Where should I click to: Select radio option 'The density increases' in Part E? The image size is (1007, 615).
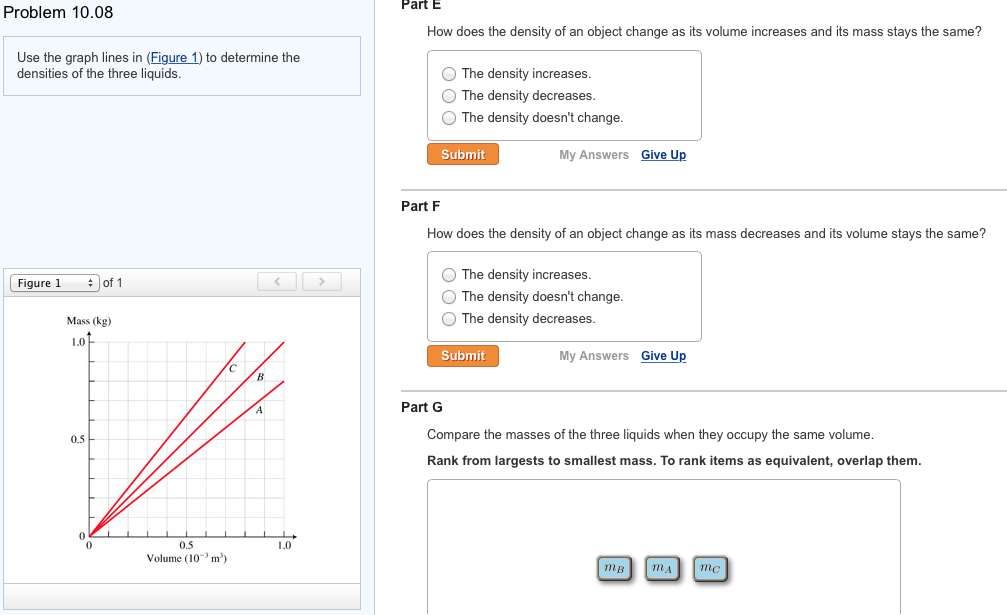(x=449, y=73)
